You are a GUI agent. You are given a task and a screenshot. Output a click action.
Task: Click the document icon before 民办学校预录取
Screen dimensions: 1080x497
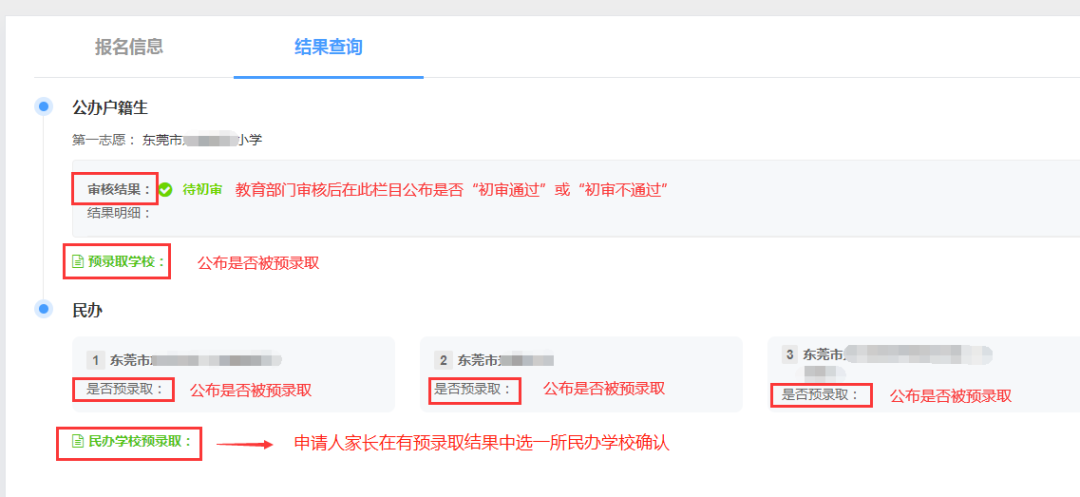[77, 441]
